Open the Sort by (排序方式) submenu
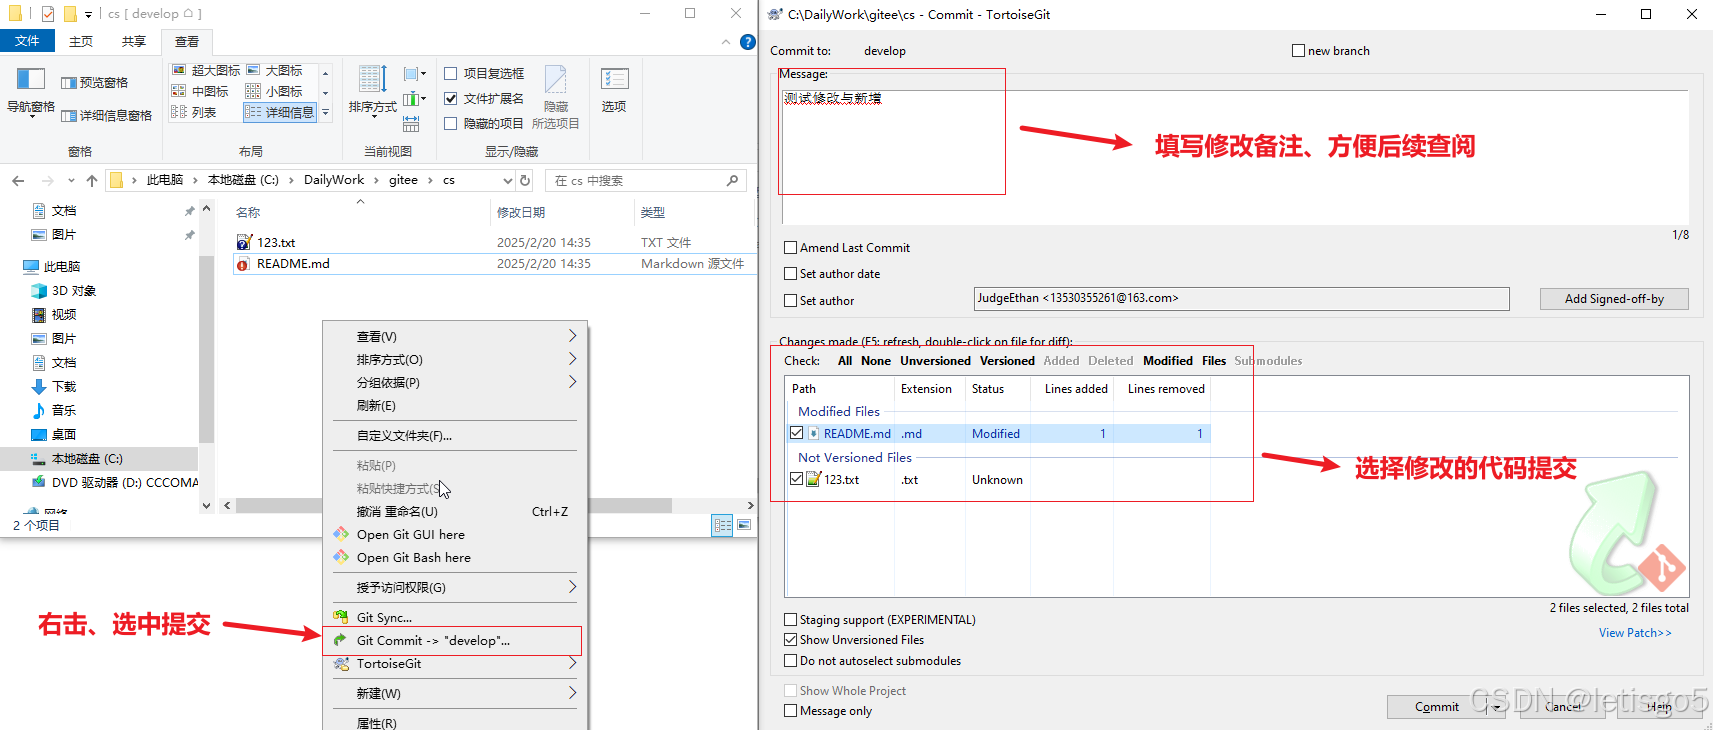 click(x=454, y=359)
